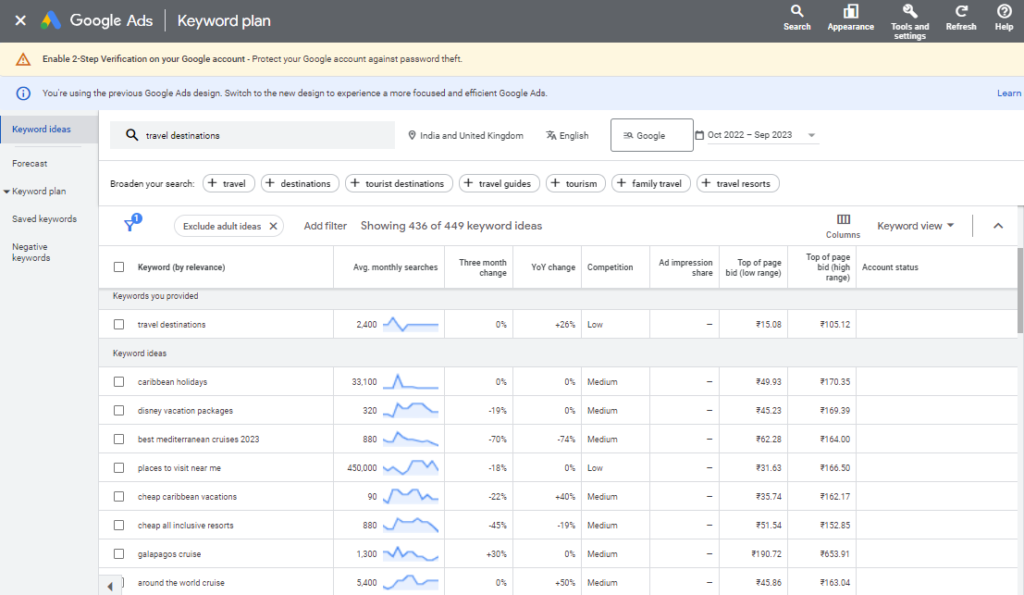
Task: Open the Forecast tab
Action: (29, 164)
